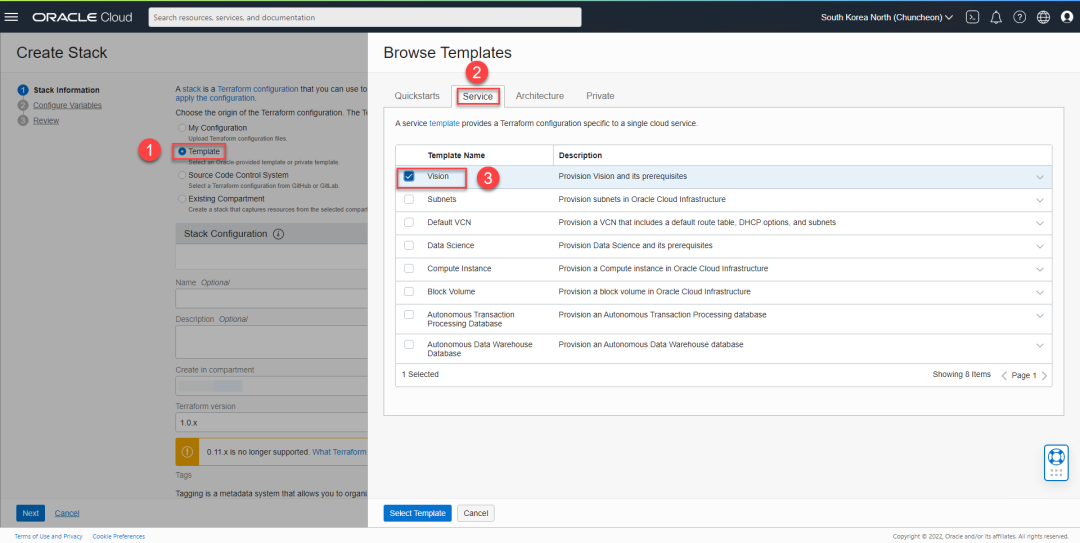Open the help question mark icon

pos(1019,17)
